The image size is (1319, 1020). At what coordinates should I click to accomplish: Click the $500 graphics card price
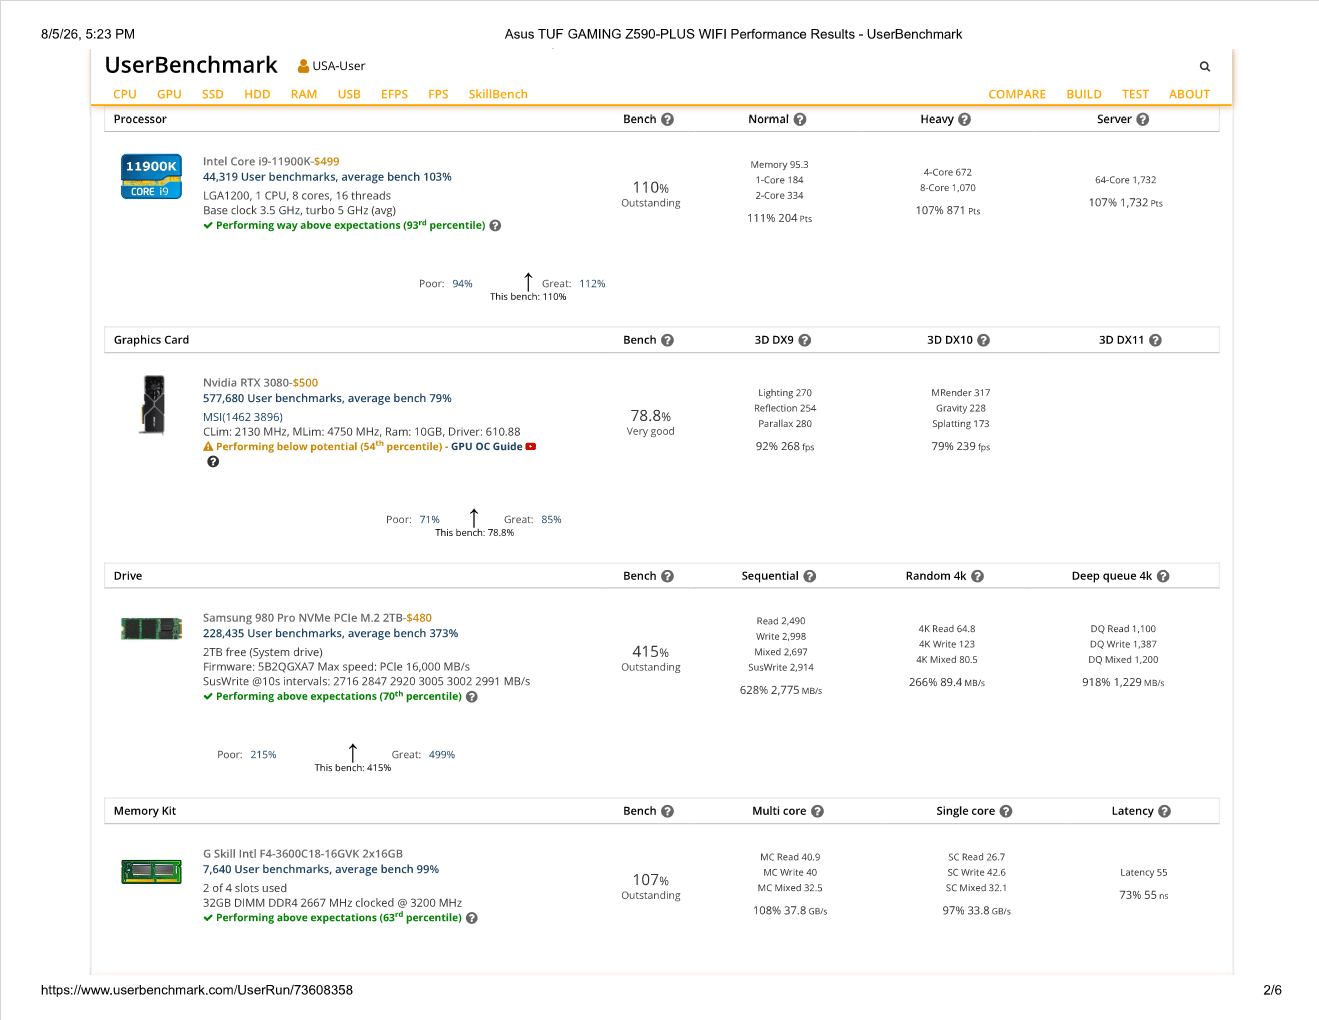(x=306, y=383)
